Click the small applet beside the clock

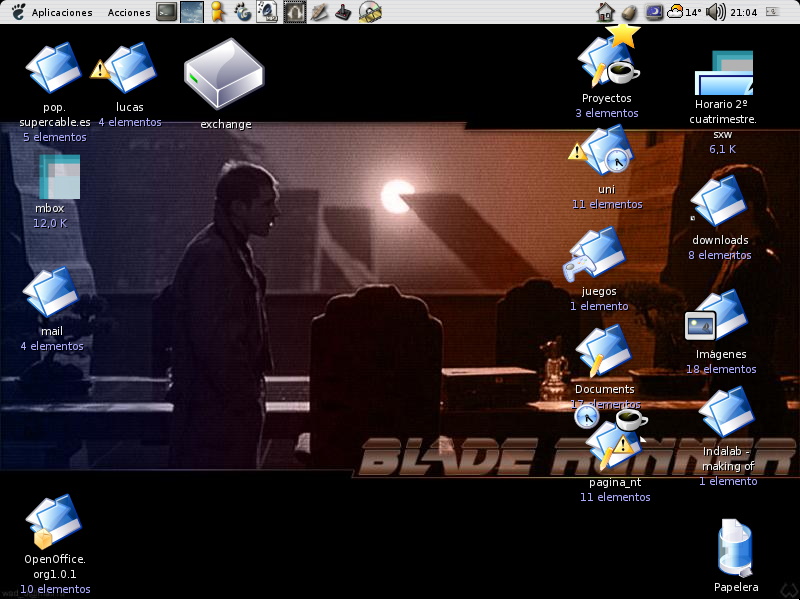tap(772, 11)
